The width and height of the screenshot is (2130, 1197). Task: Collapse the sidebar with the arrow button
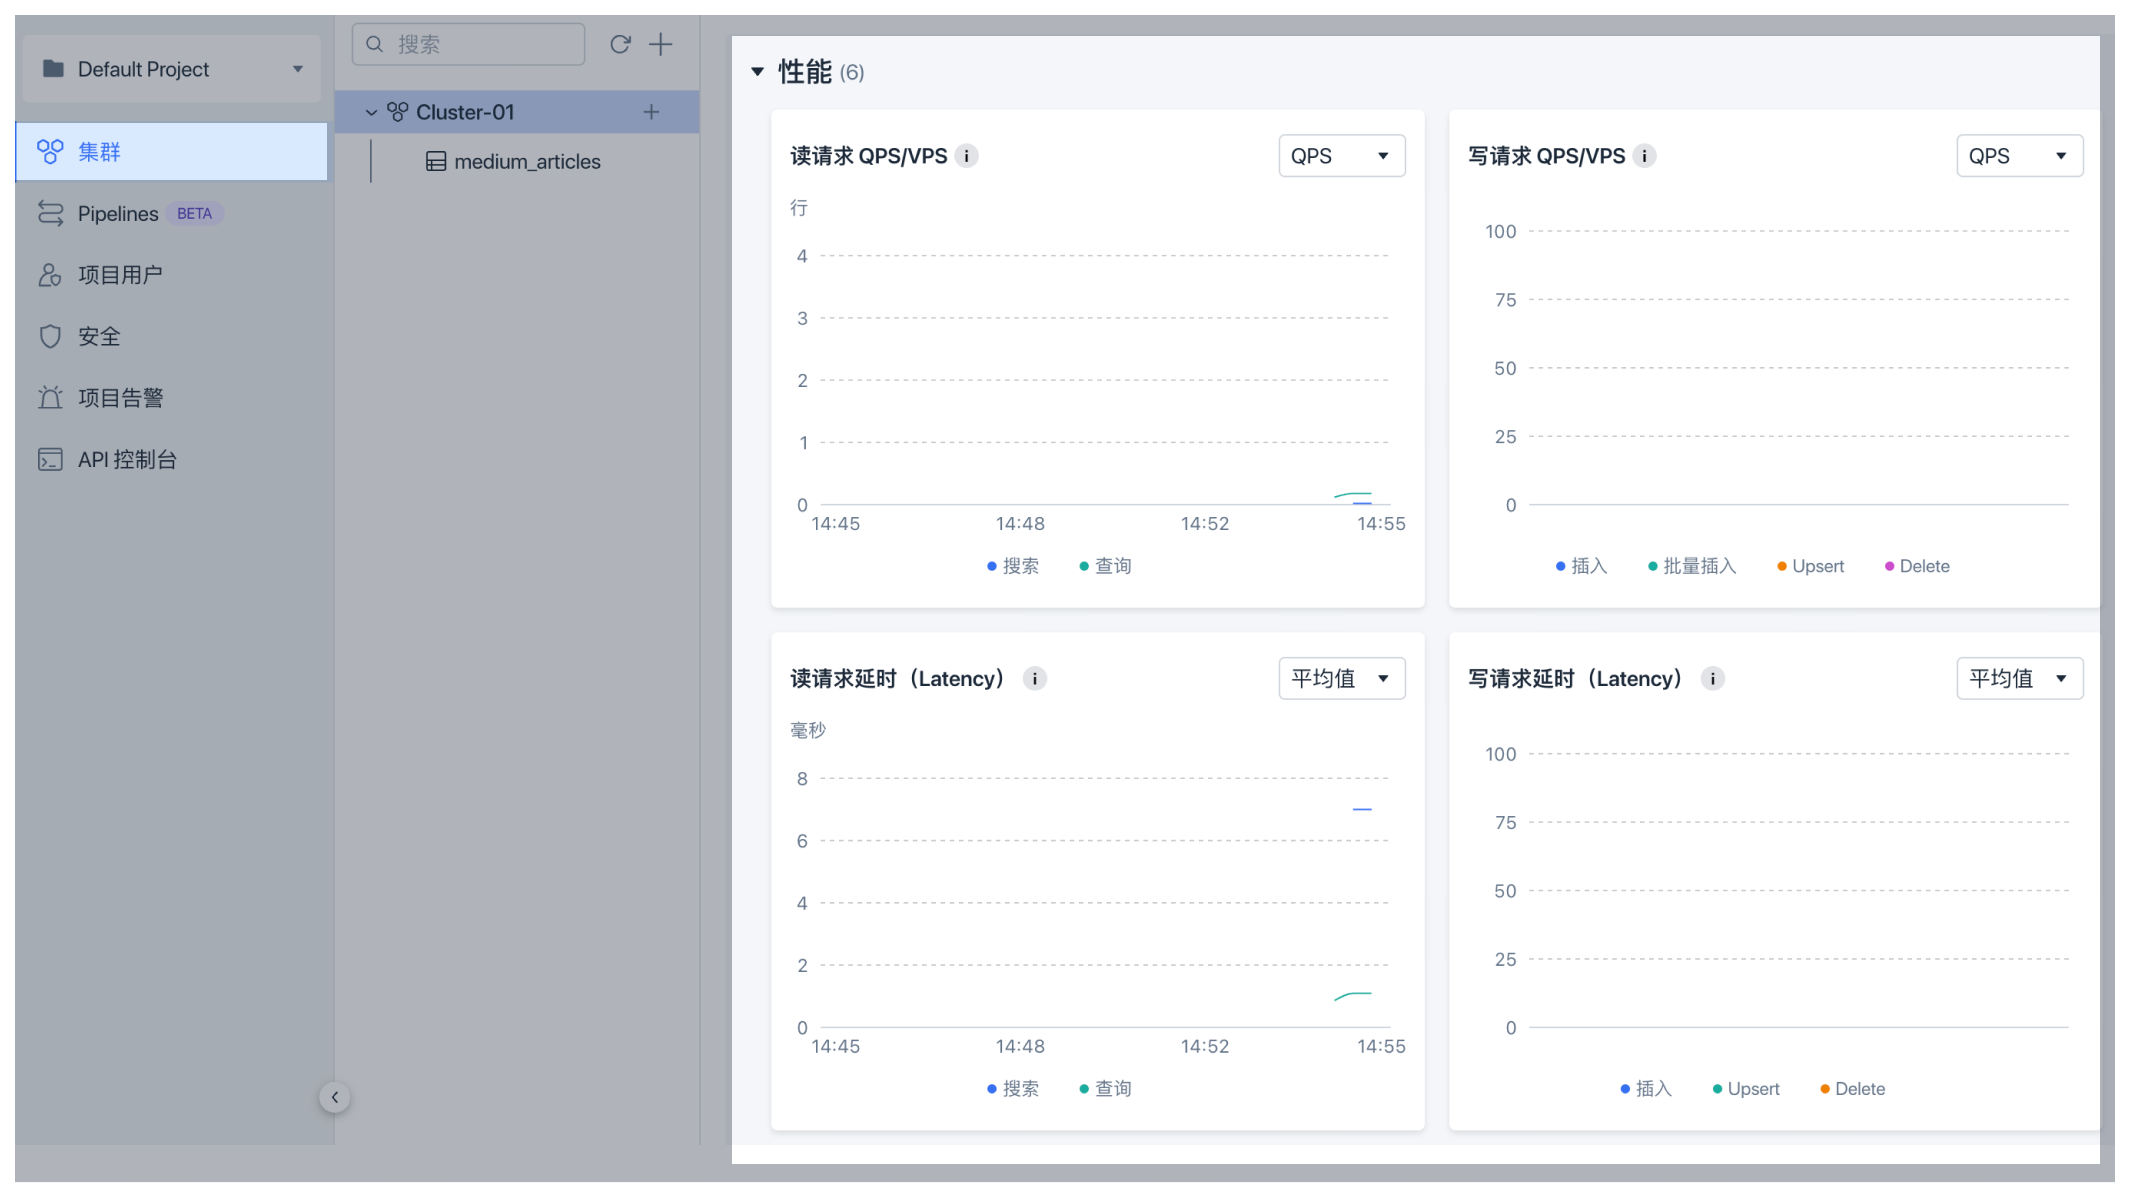coord(335,1097)
